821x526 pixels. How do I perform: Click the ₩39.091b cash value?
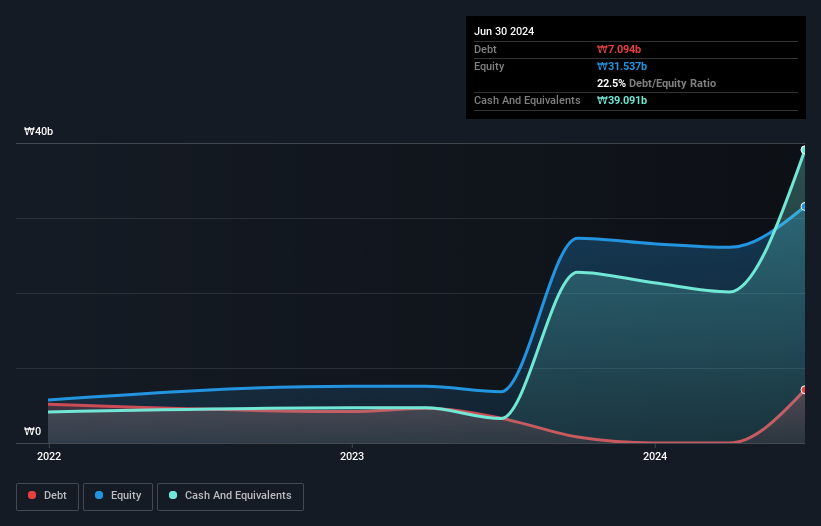point(622,100)
